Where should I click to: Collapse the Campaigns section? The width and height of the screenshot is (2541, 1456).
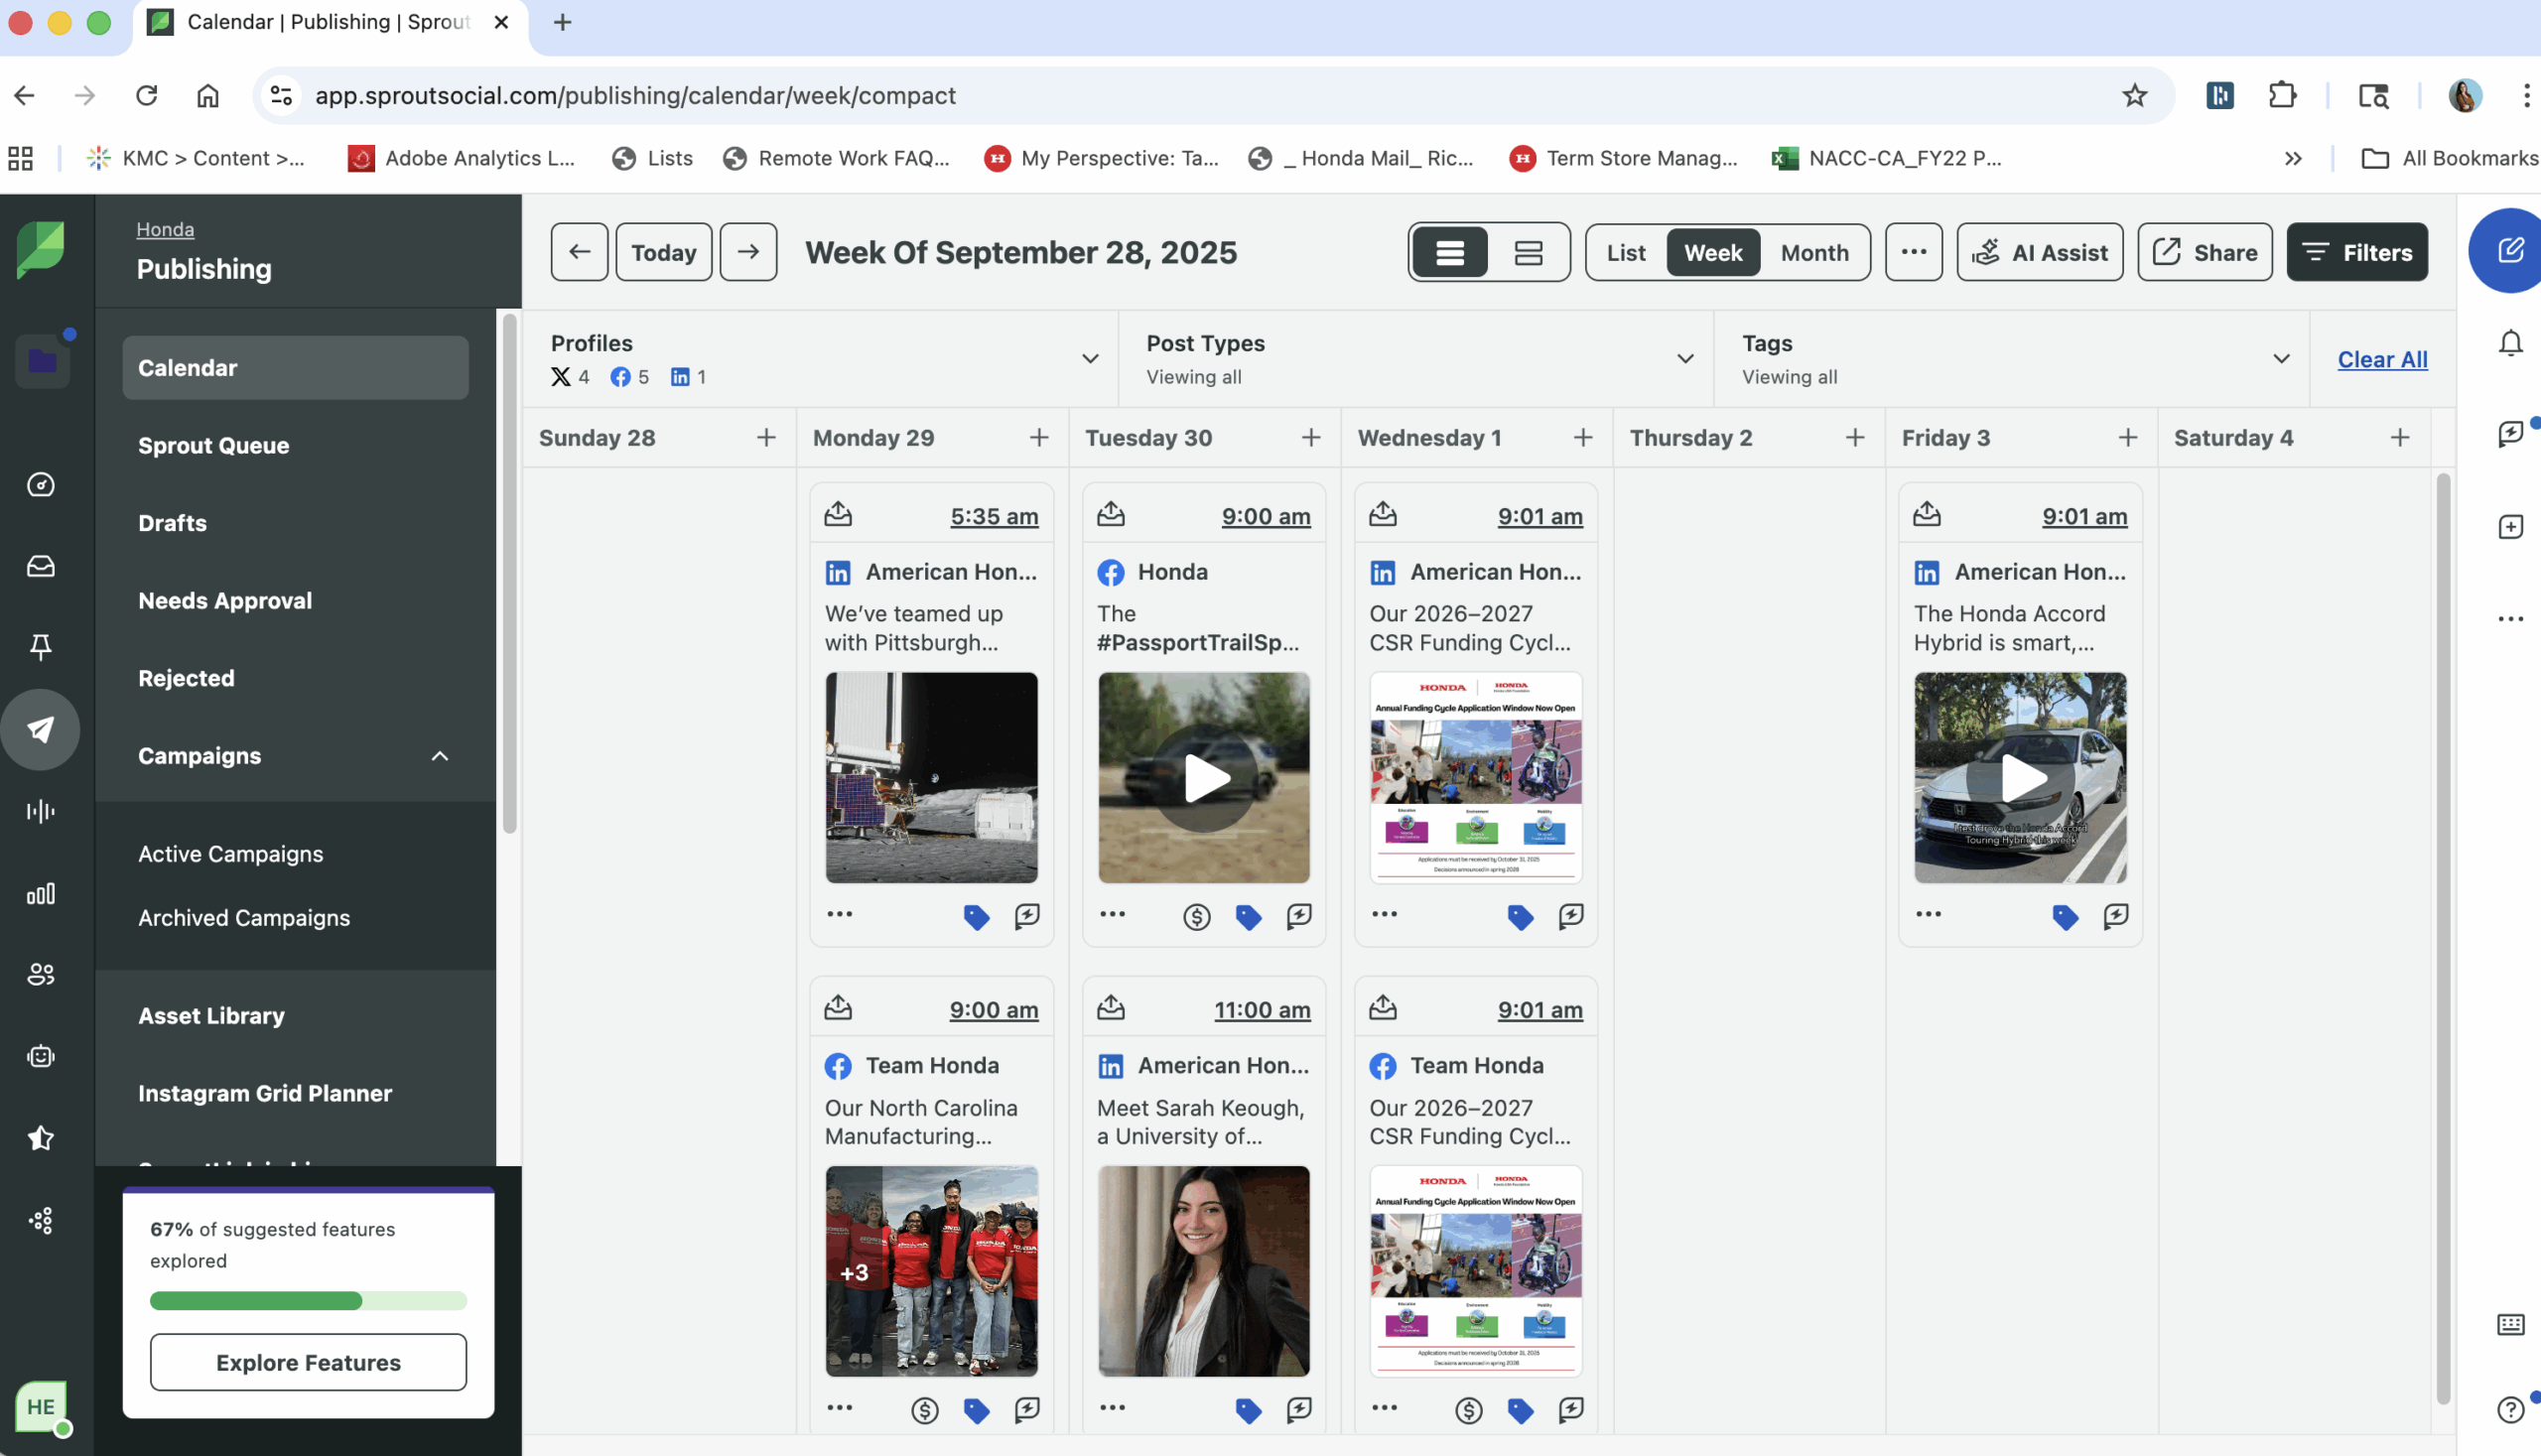[x=440, y=756]
